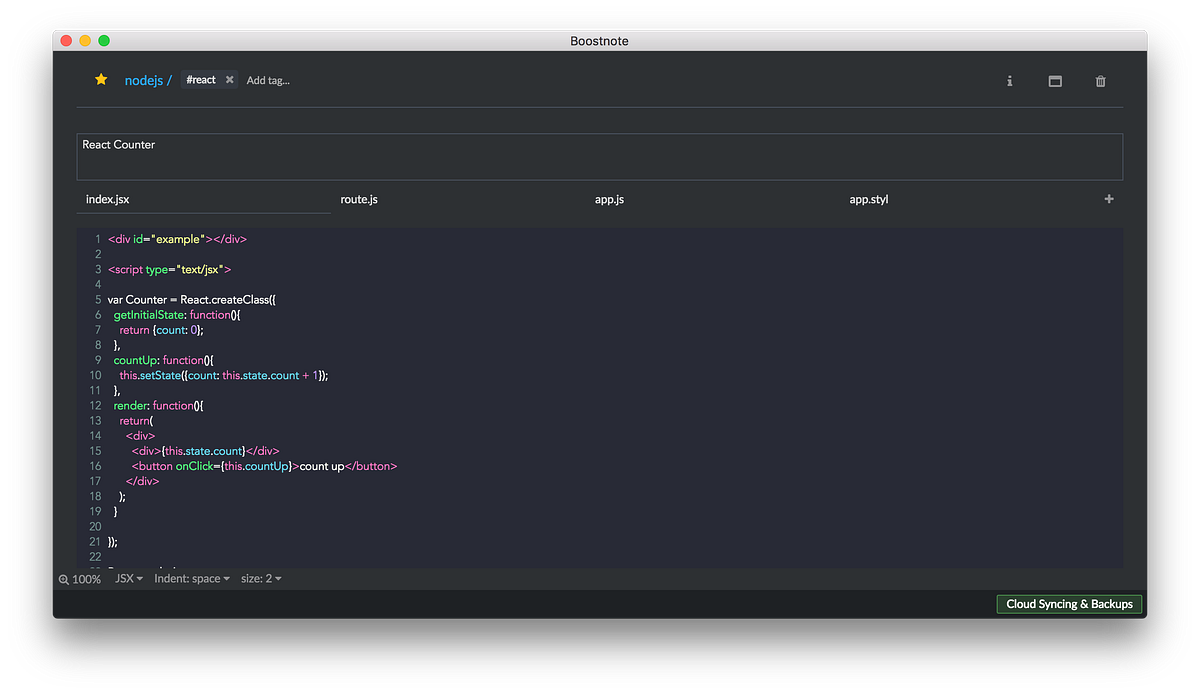
Task: Delete note with the trash icon
Action: pos(1101,81)
